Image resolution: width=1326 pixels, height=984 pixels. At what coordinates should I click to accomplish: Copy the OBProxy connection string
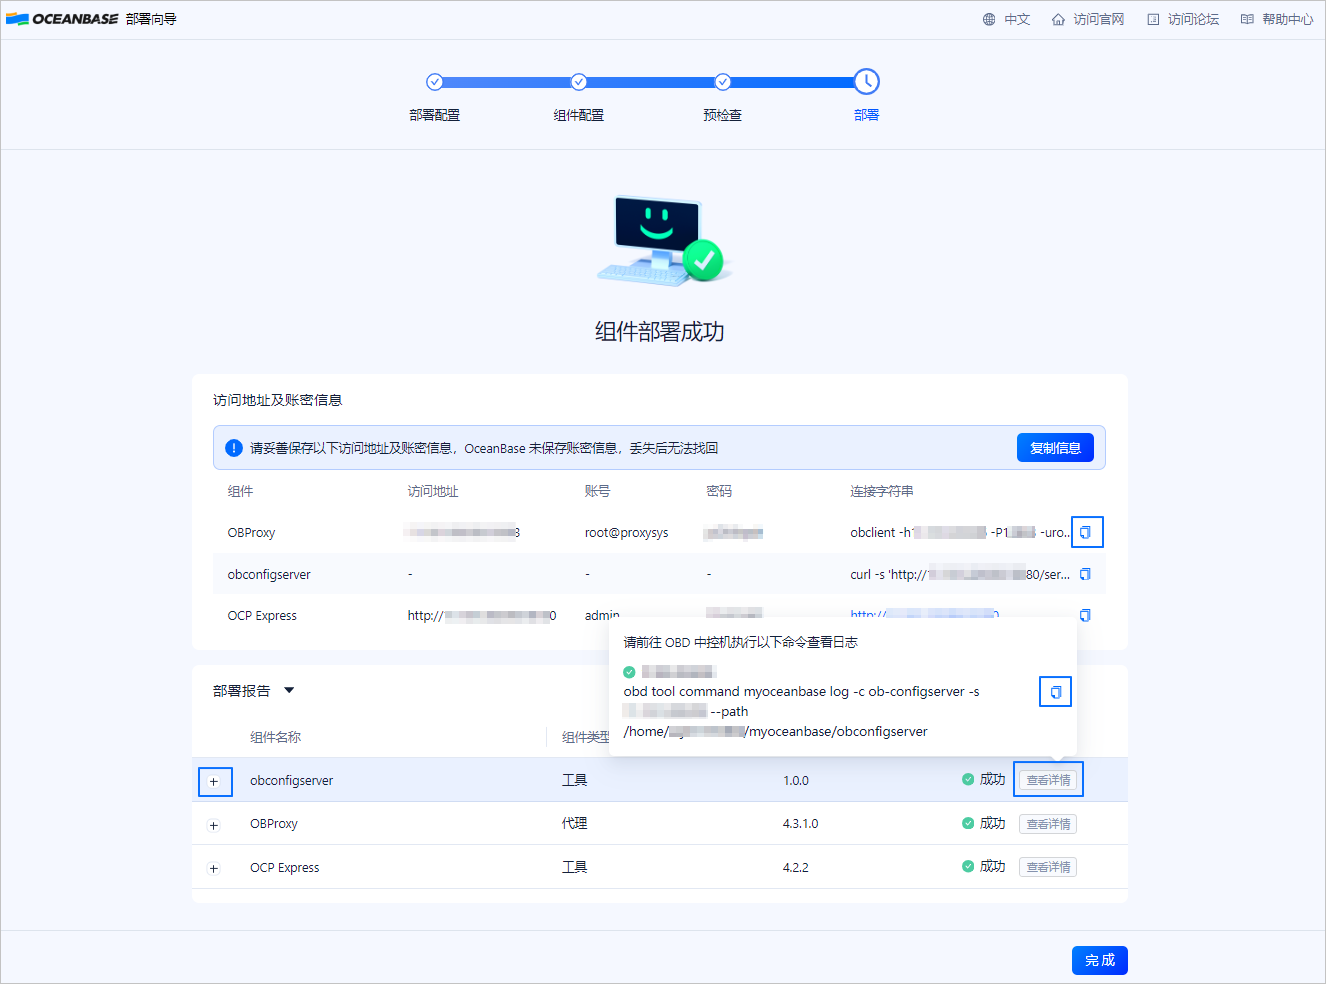(1086, 532)
